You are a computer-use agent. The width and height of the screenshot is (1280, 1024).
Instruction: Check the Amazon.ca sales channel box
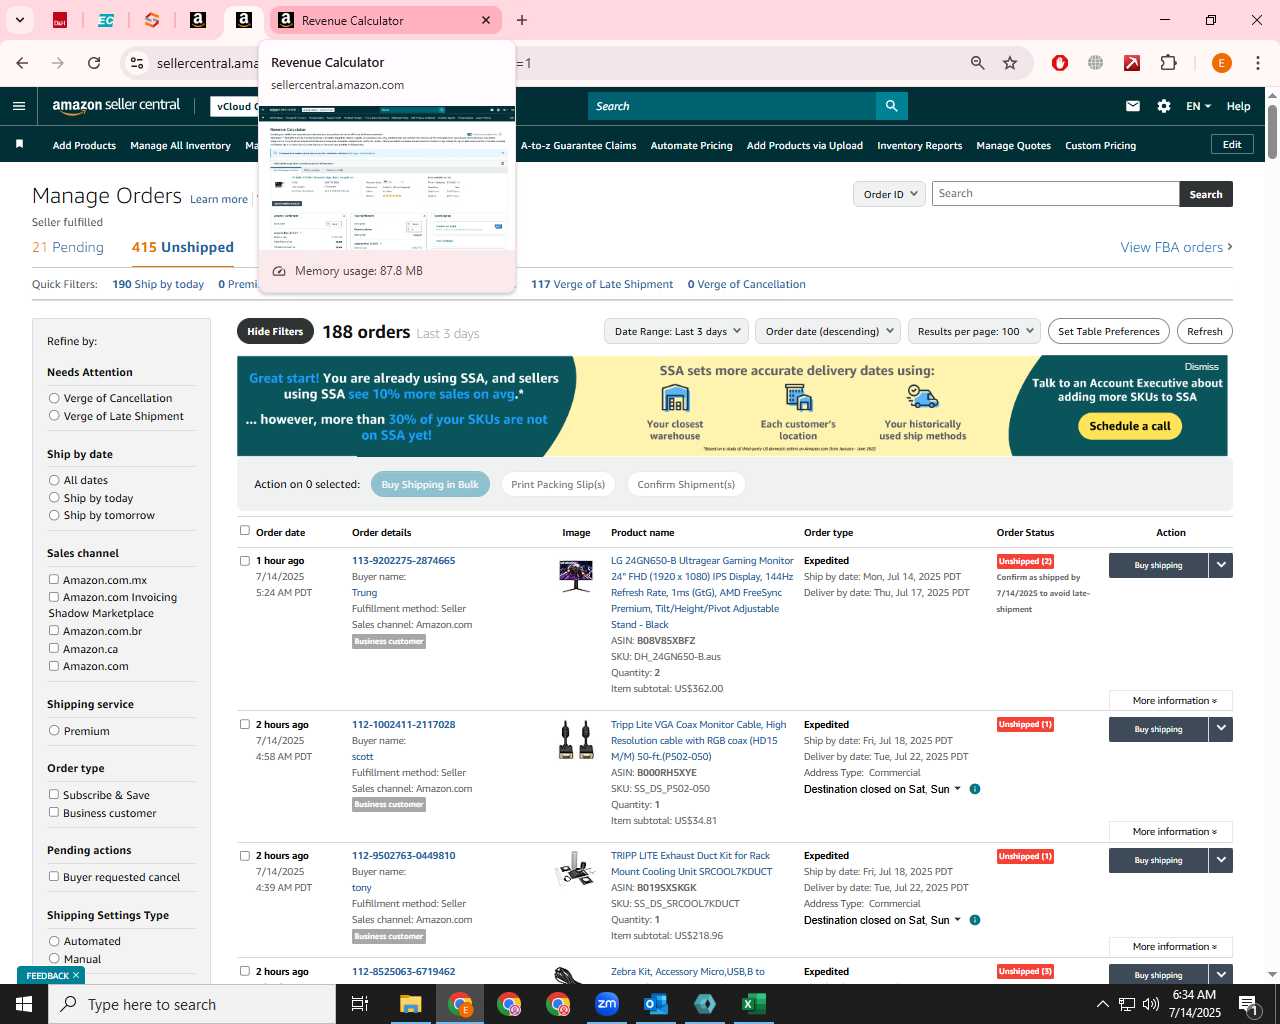[54, 648]
